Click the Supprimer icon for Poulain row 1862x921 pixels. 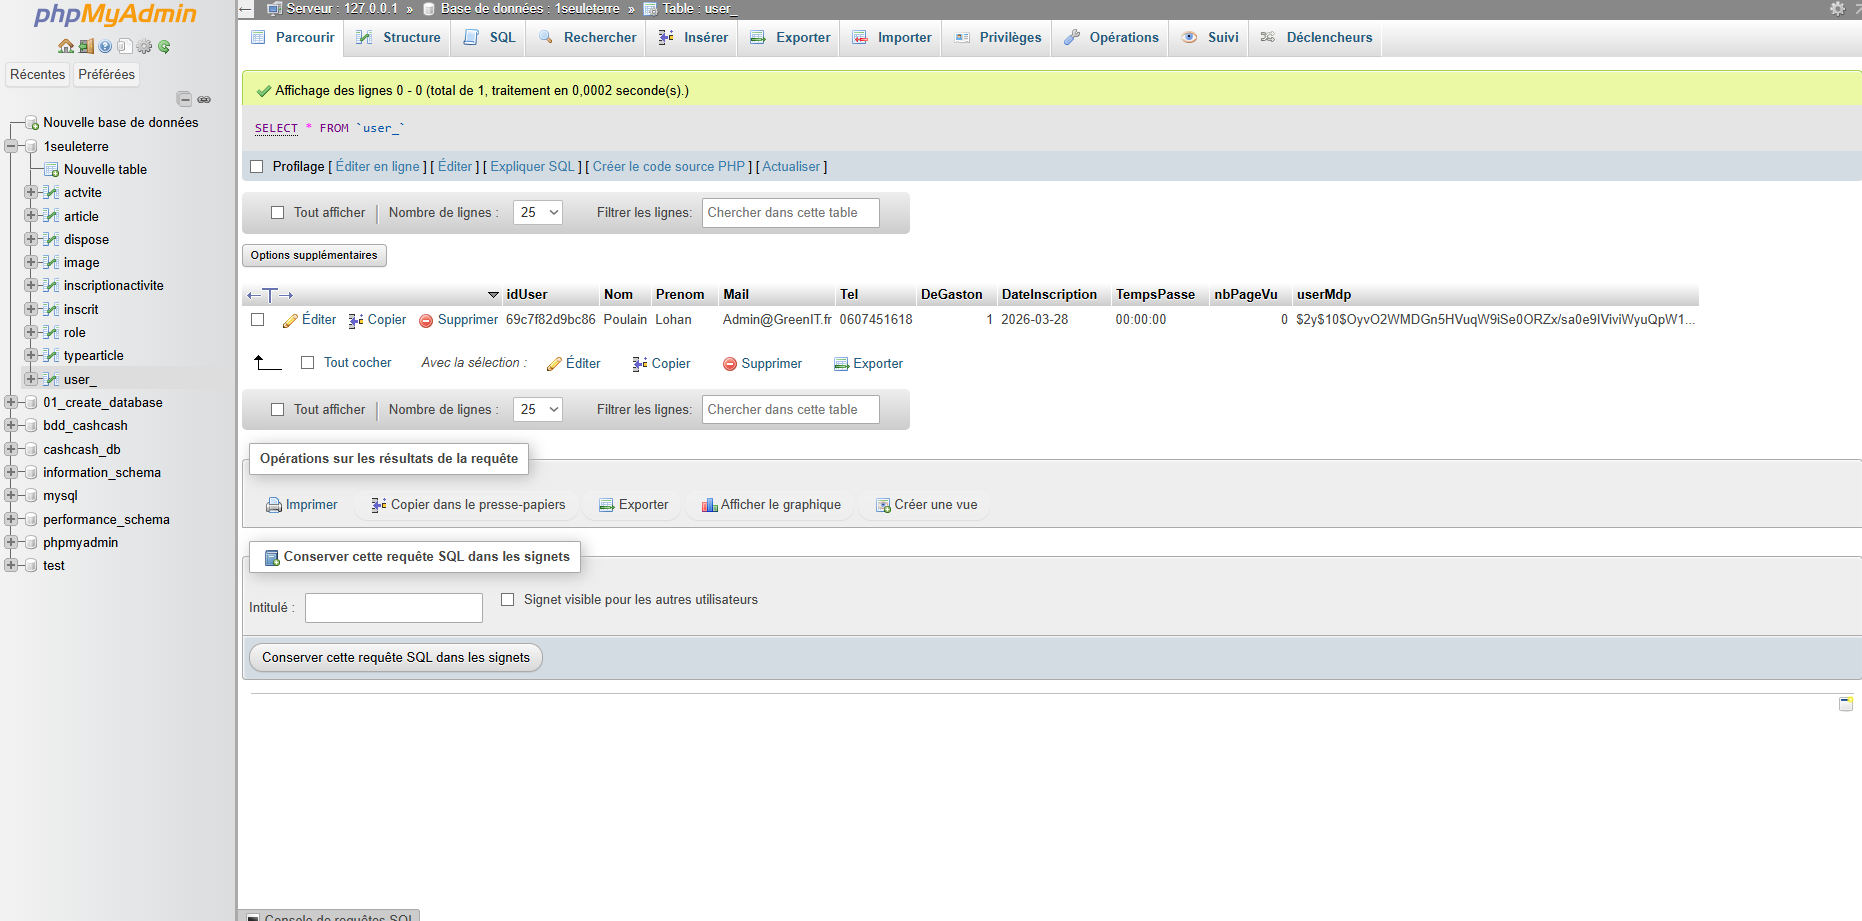click(x=426, y=320)
